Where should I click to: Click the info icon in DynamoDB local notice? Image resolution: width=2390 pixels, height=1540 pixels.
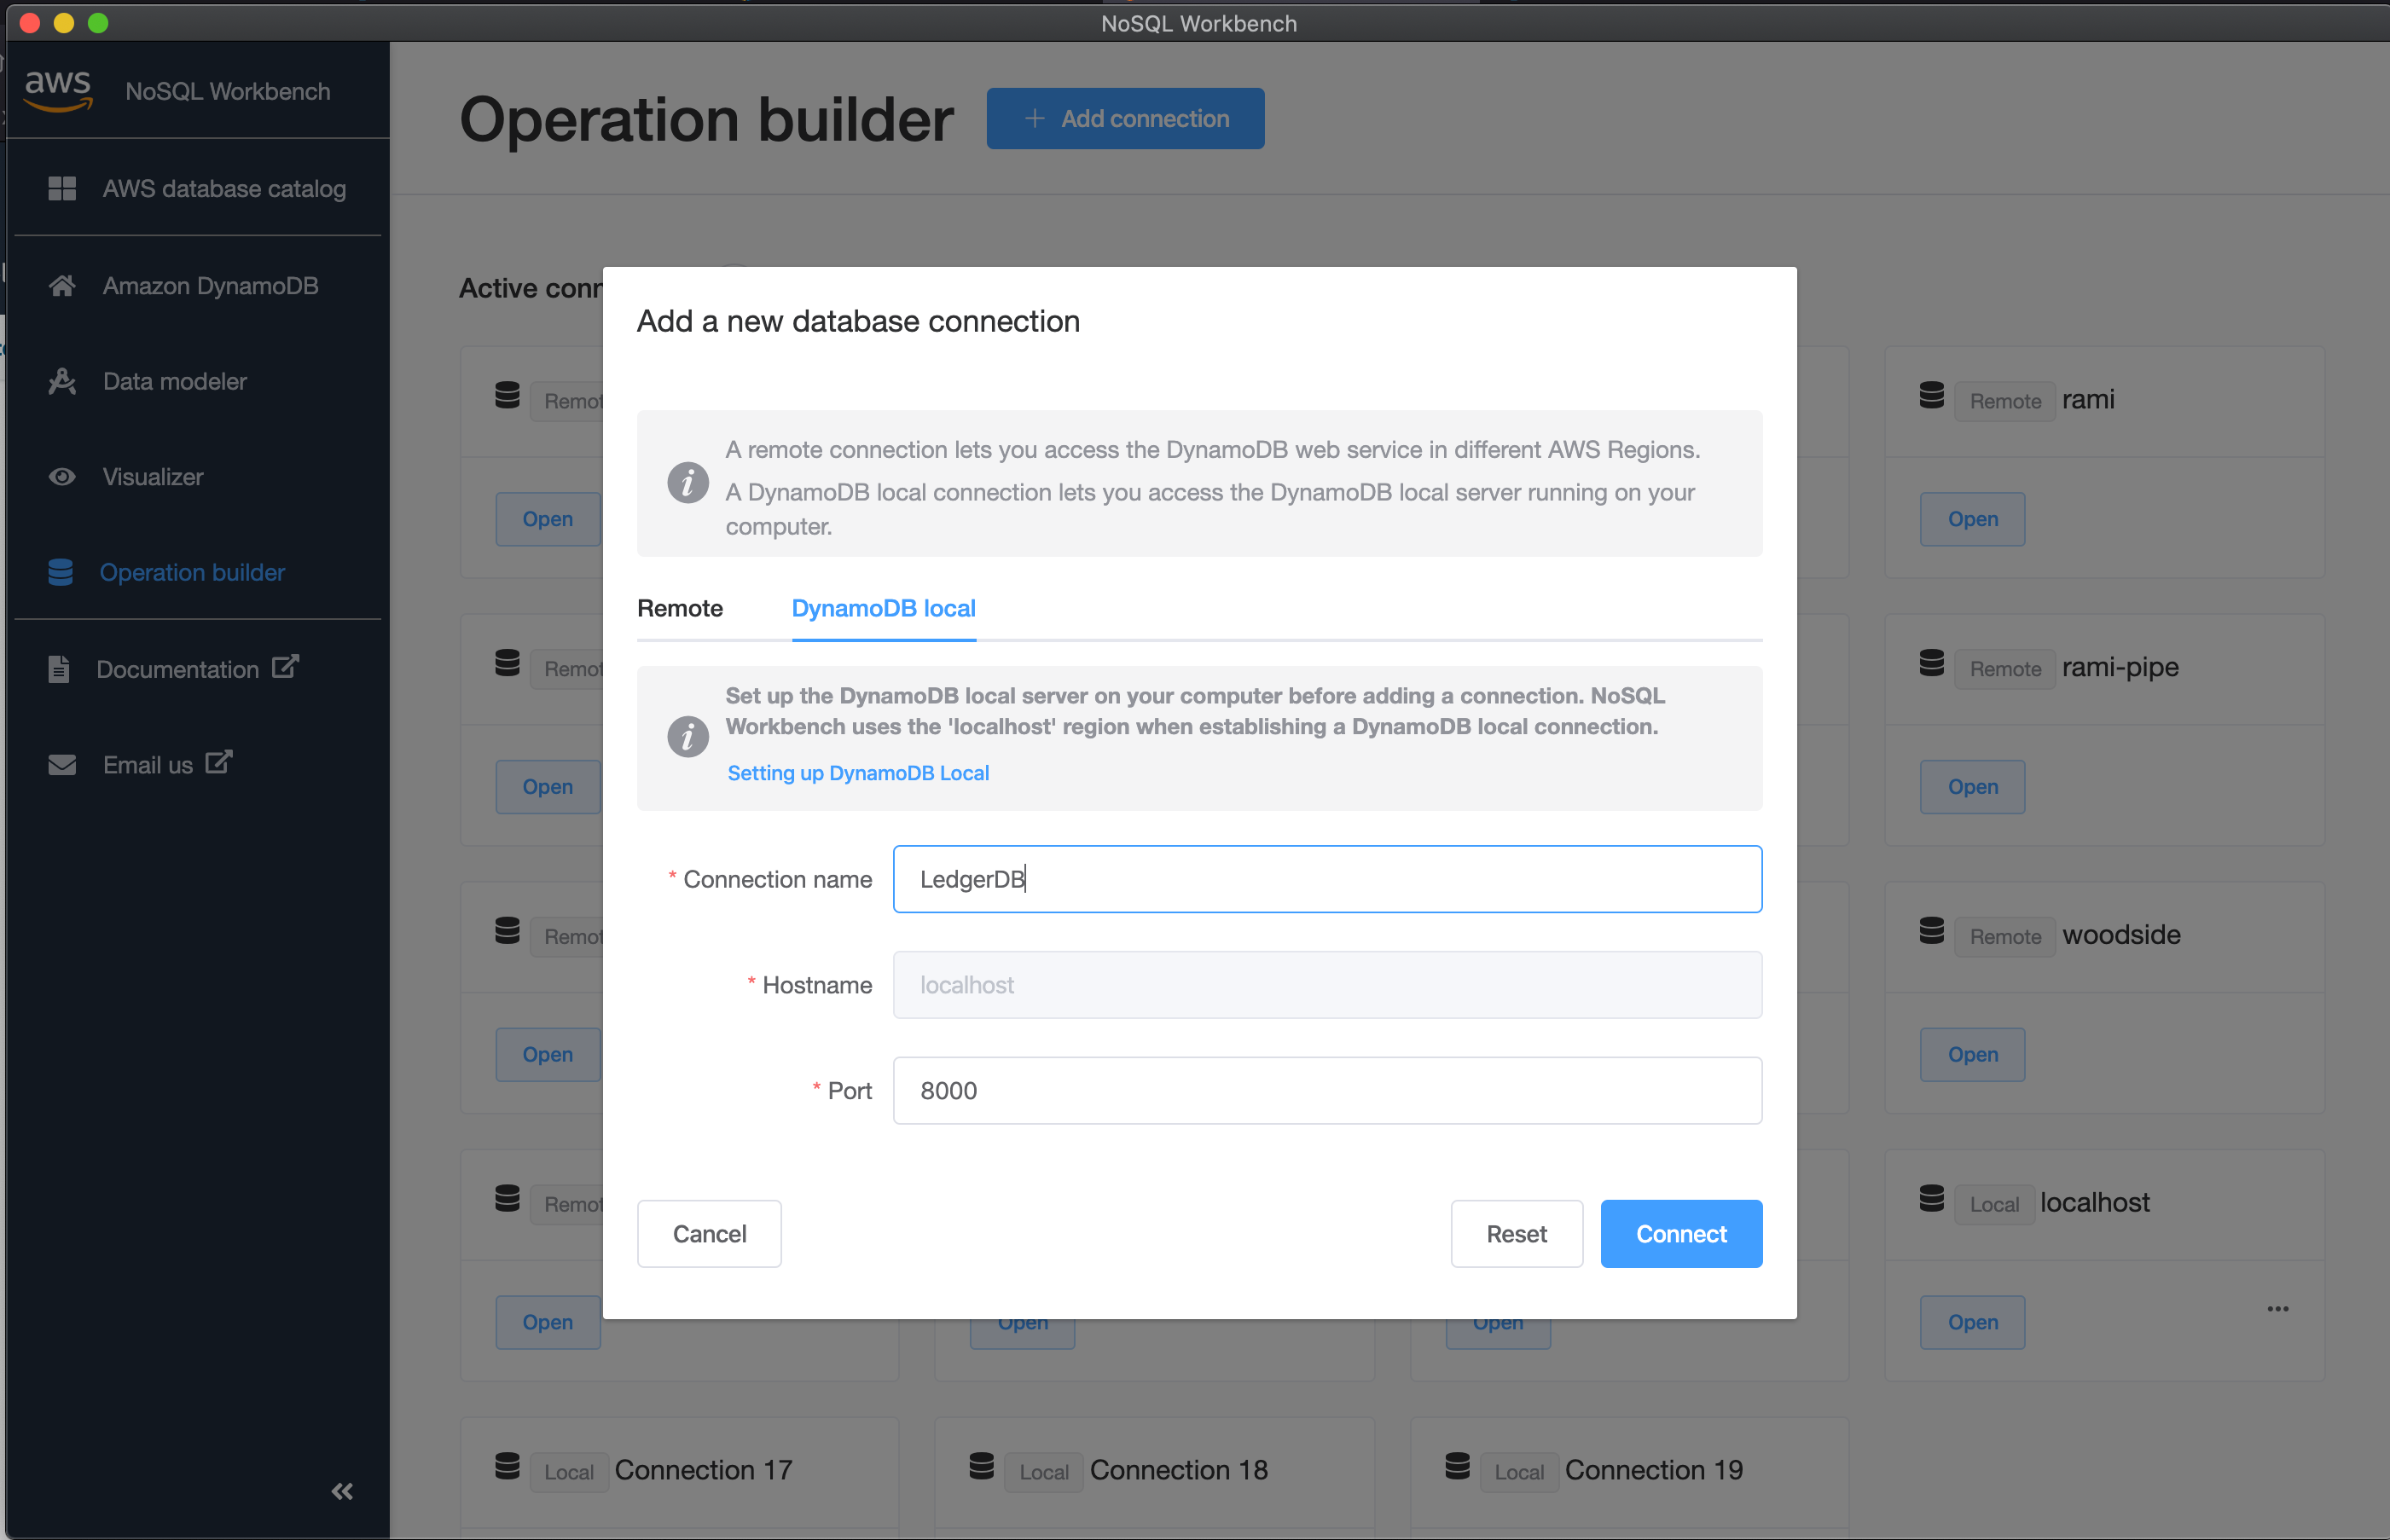(688, 737)
